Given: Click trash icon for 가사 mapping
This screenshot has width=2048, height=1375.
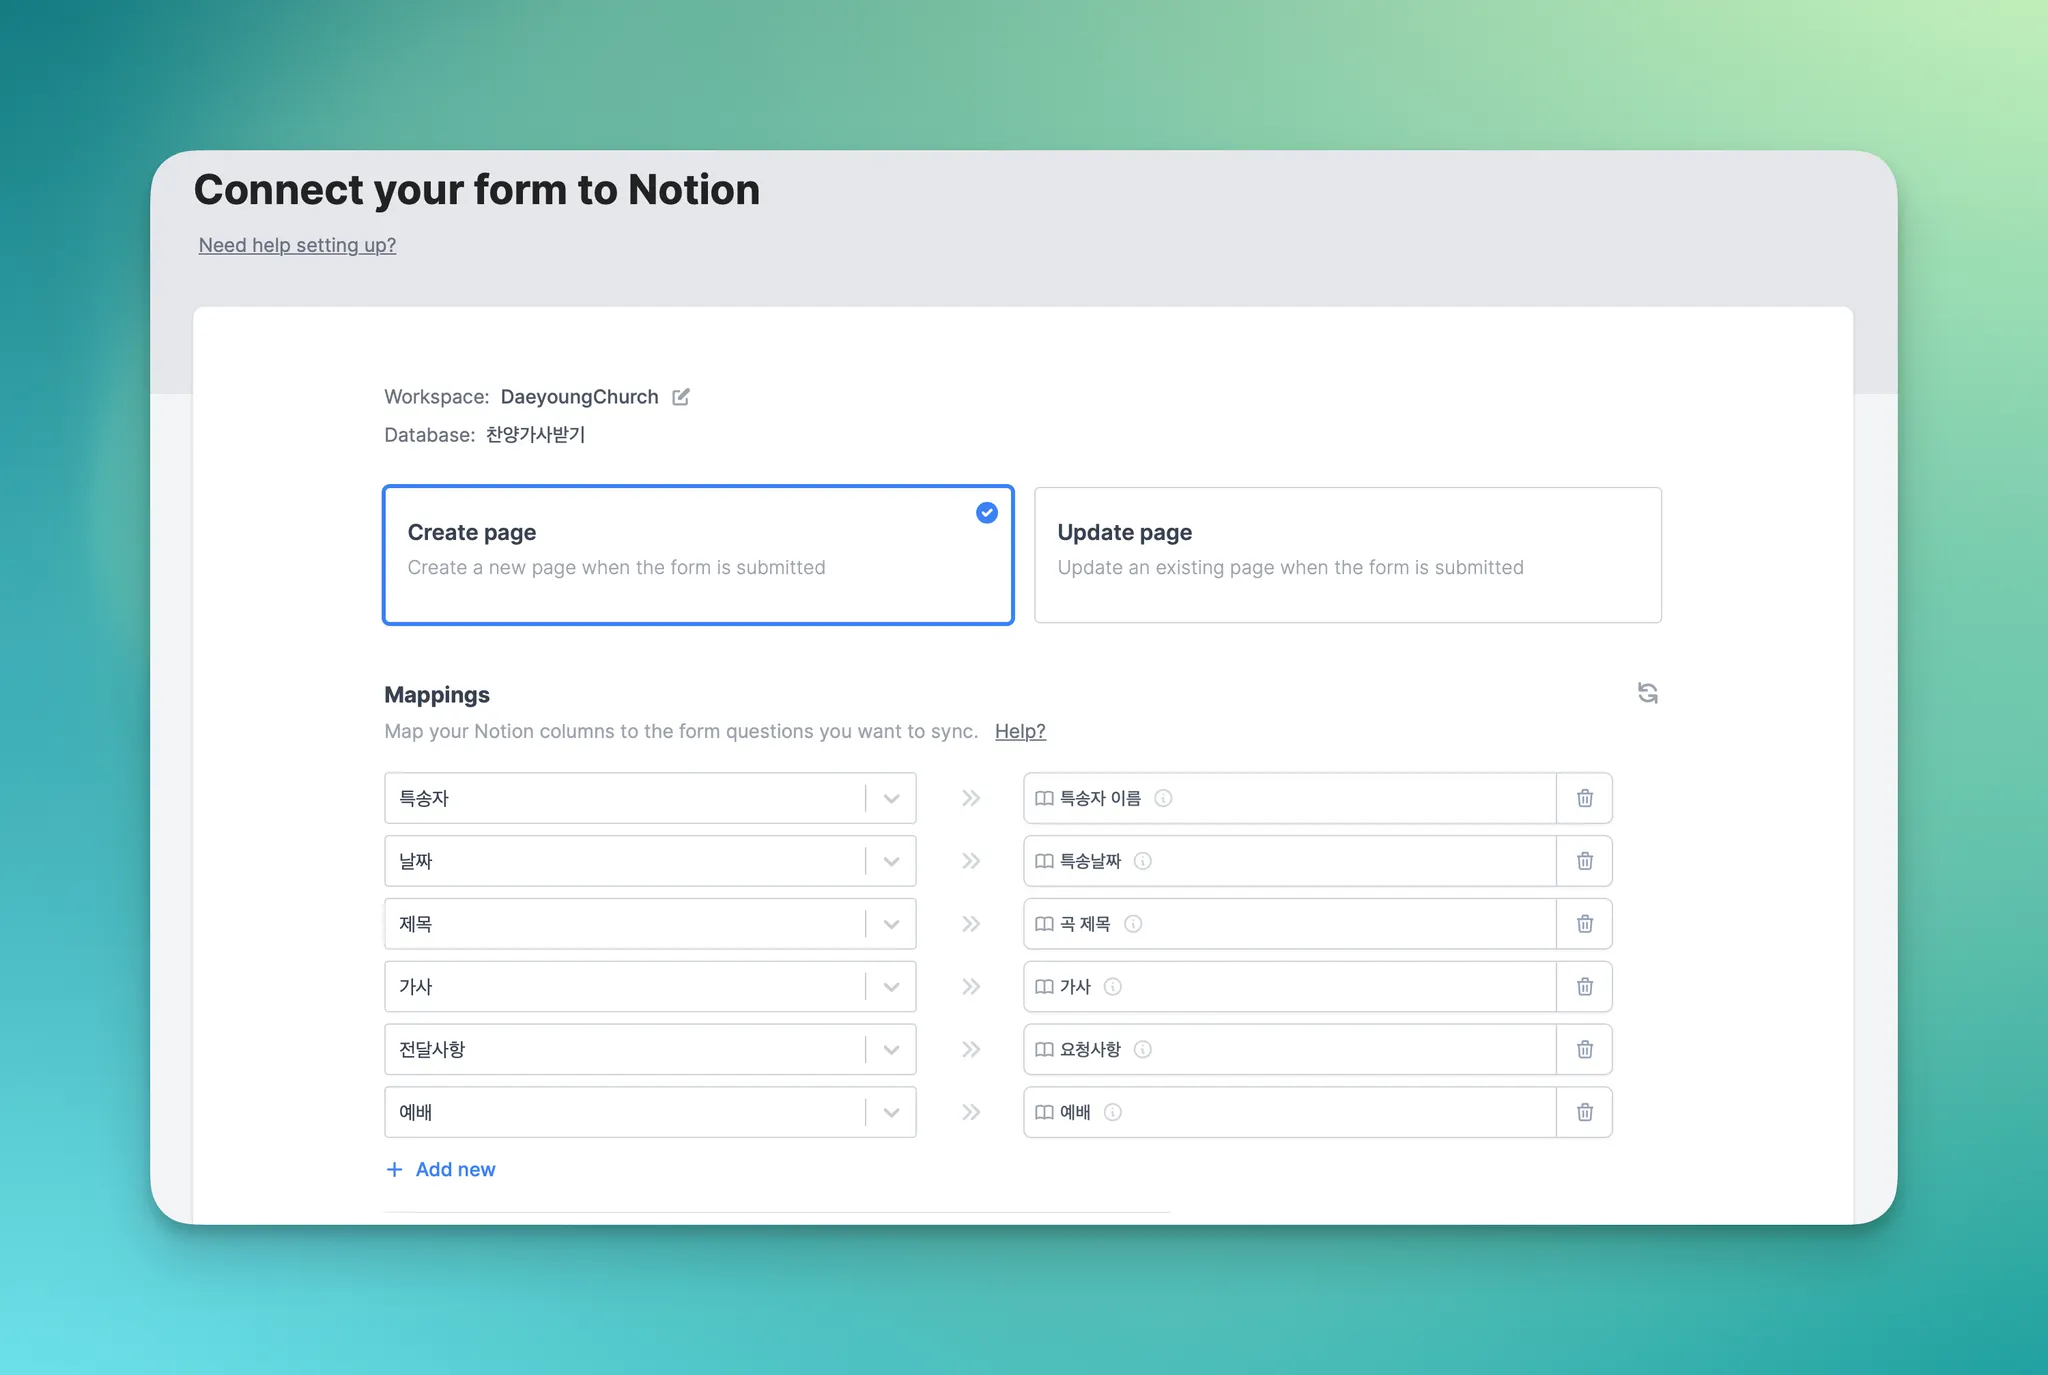Looking at the screenshot, I should (1584, 987).
